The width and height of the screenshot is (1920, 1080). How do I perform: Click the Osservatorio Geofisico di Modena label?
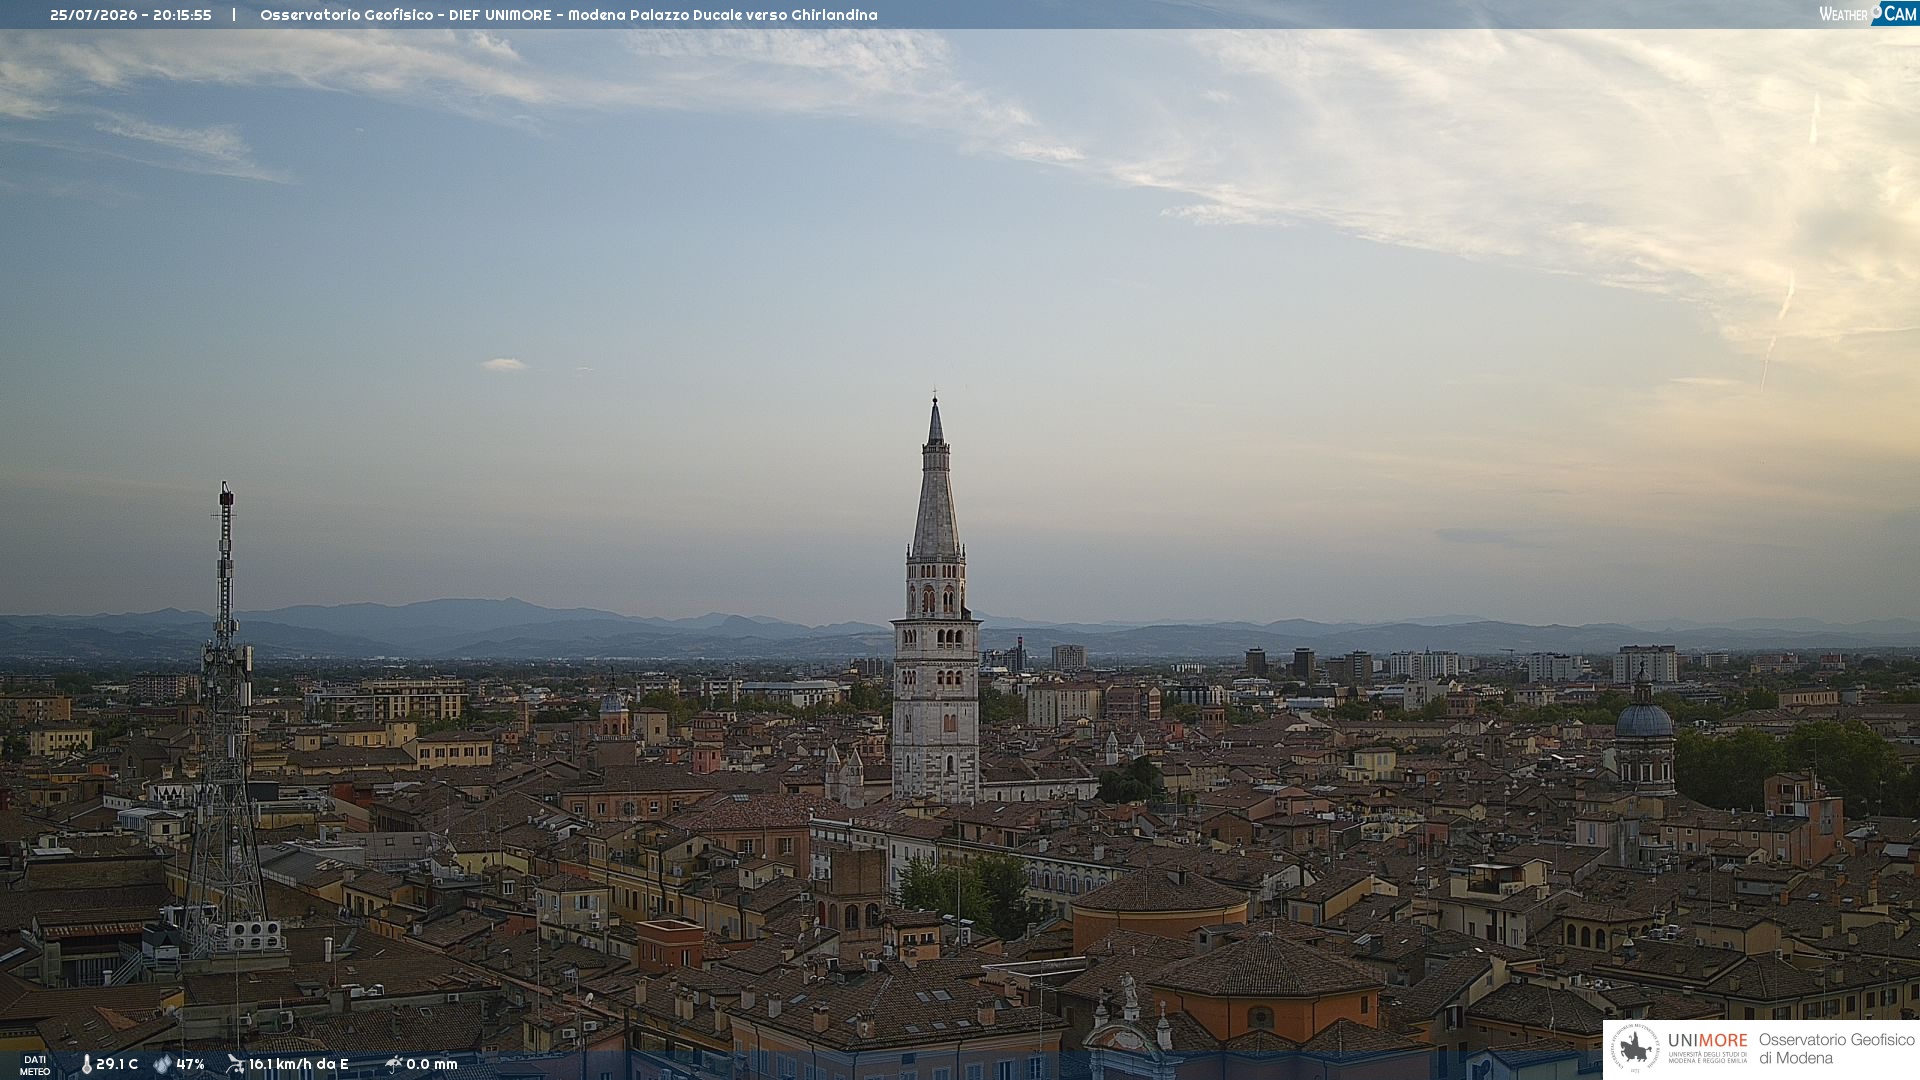click(x=1836, y=1049)
